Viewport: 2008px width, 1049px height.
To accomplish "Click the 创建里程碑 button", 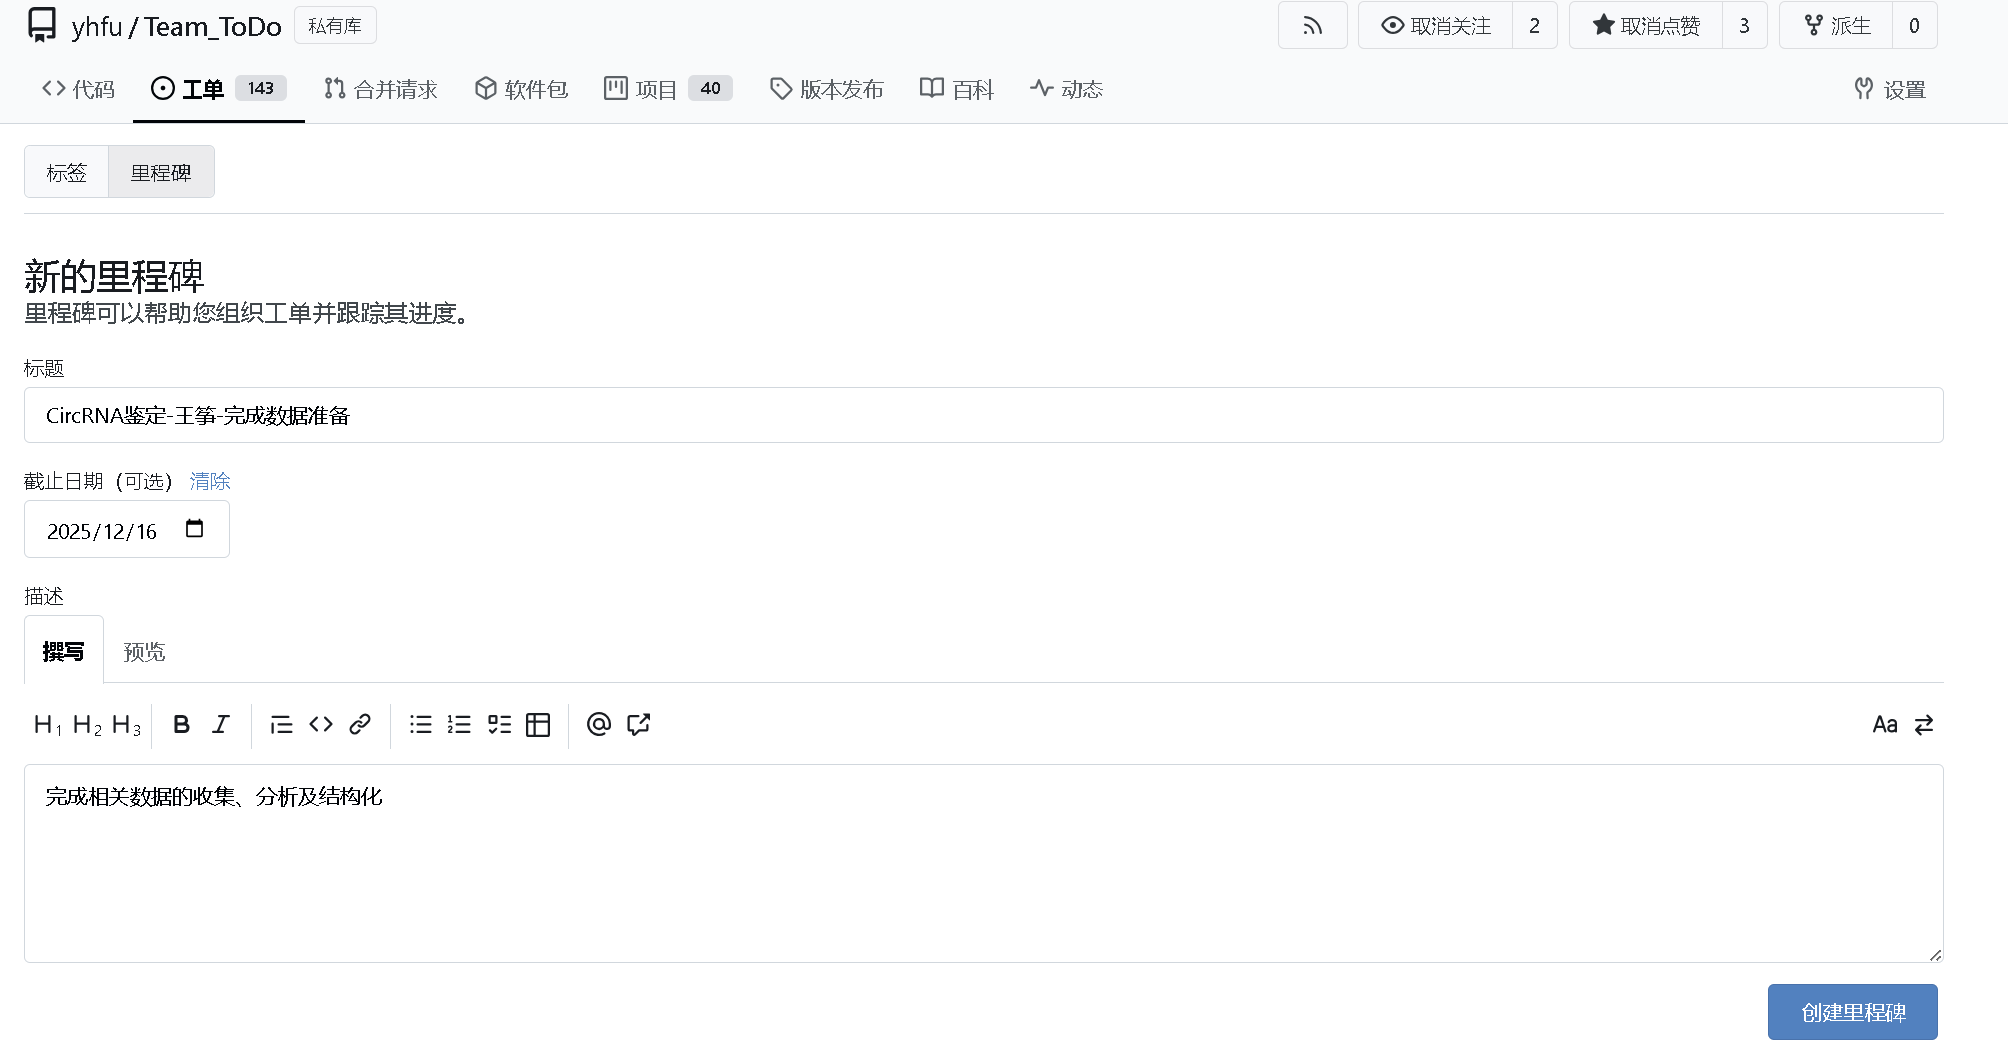I will click(x=1852, y=1012).
